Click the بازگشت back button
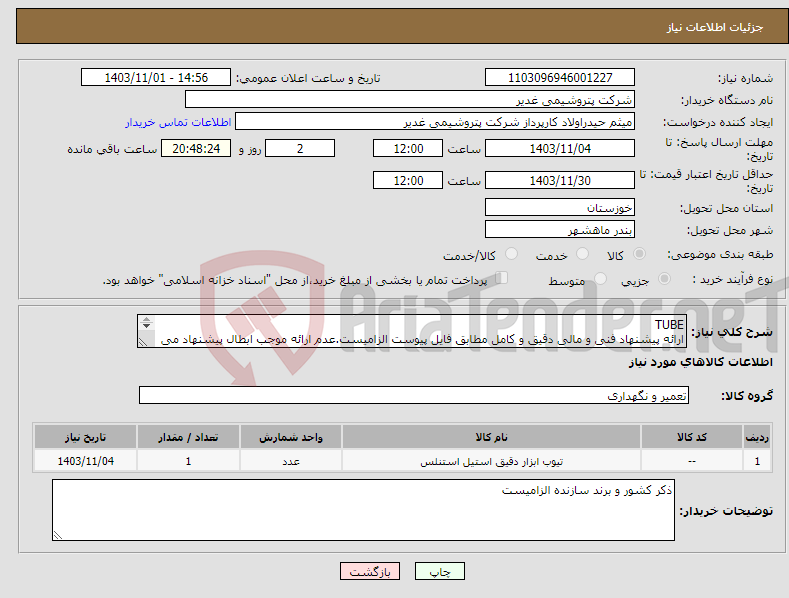789x598 pixels. click(x=370, y=572)
